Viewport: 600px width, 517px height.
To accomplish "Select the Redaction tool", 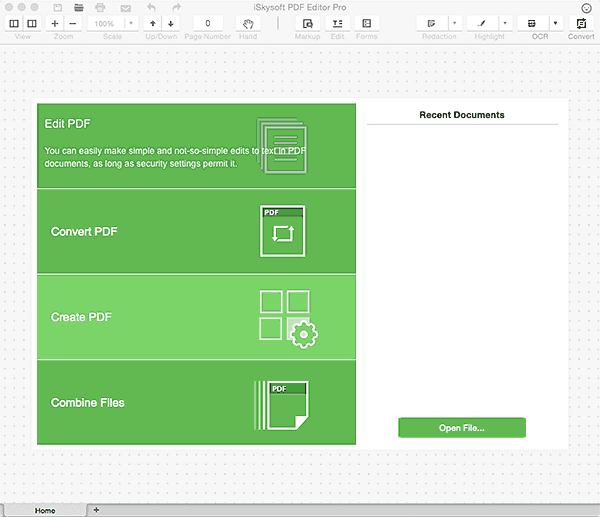I will (432, 24).
